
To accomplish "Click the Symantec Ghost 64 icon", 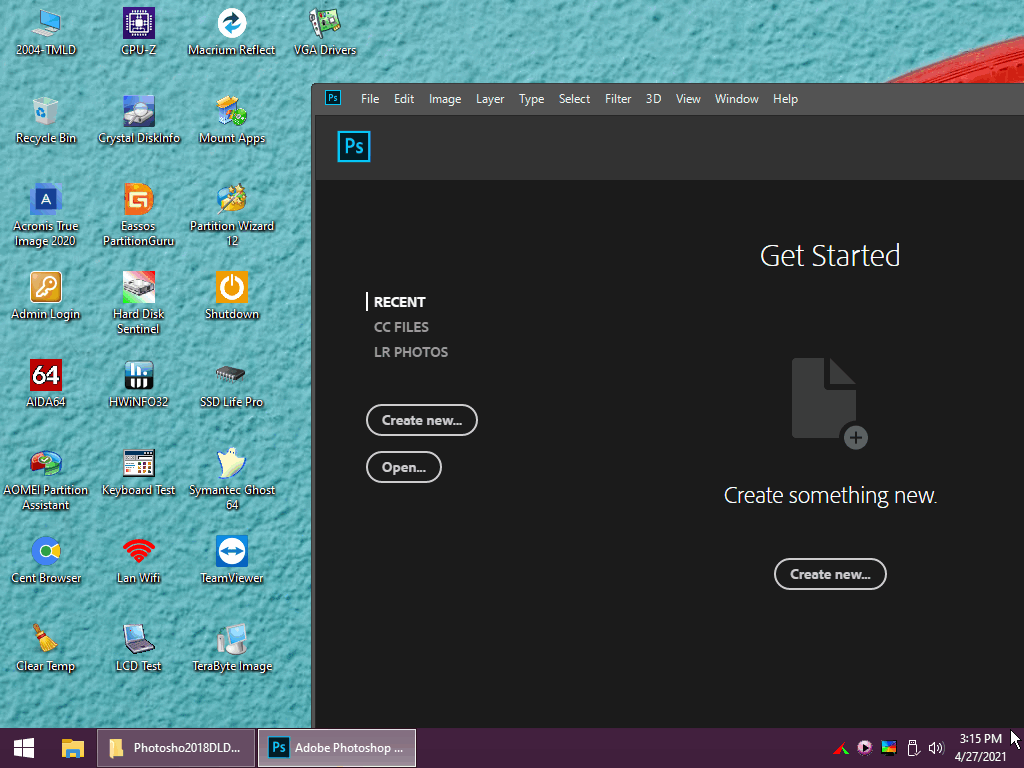I will [232, 480].
